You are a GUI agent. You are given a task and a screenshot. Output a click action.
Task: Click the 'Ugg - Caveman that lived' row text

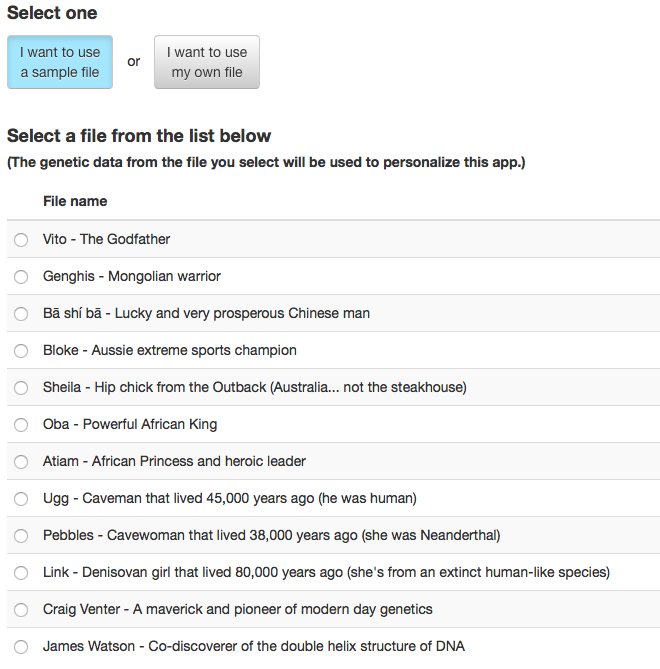click(230, 498)
